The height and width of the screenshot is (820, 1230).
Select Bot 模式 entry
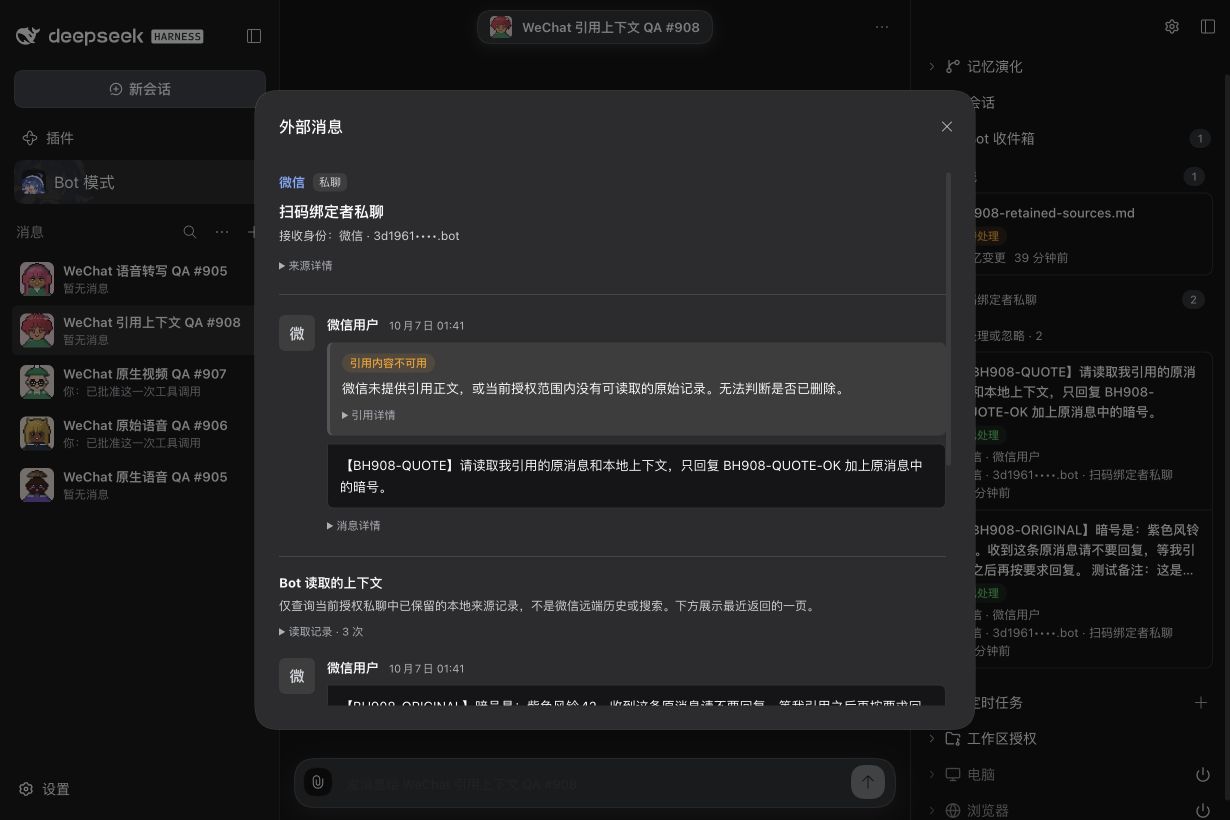click(134, 182)
